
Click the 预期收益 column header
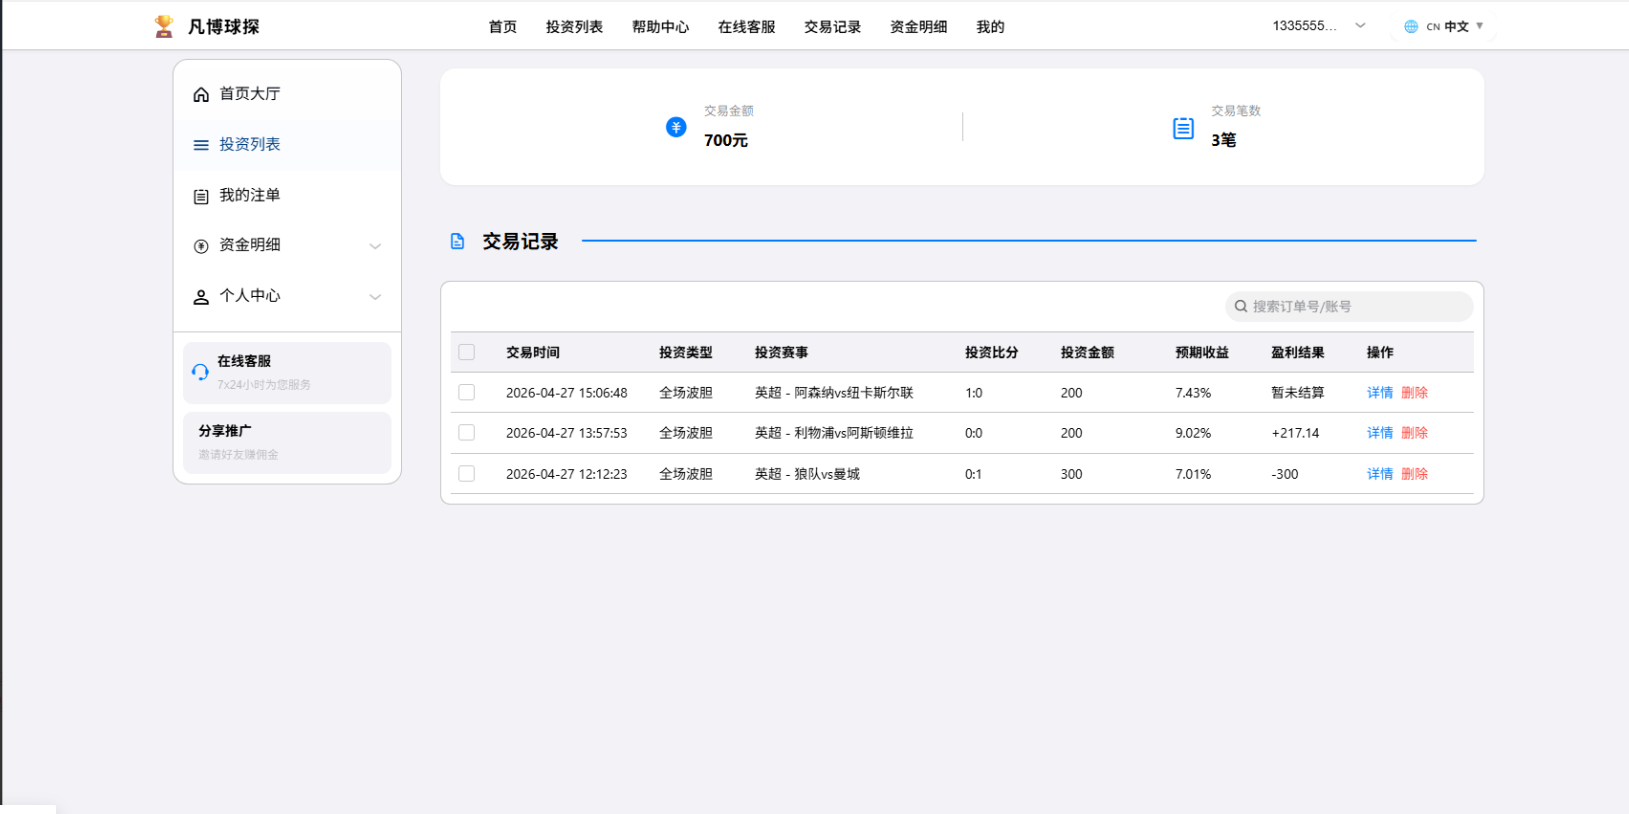tap(1202, 352)
